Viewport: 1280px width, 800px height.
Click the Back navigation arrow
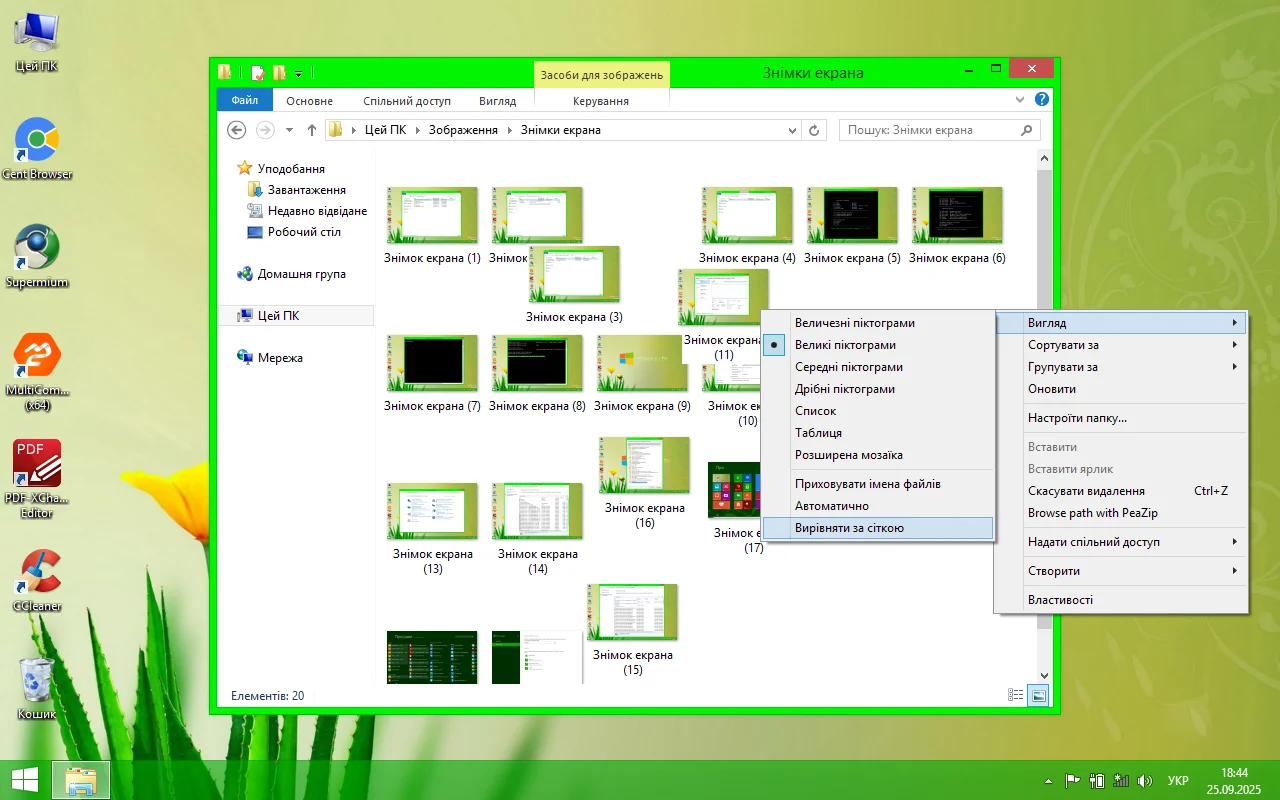click(237, 130)
